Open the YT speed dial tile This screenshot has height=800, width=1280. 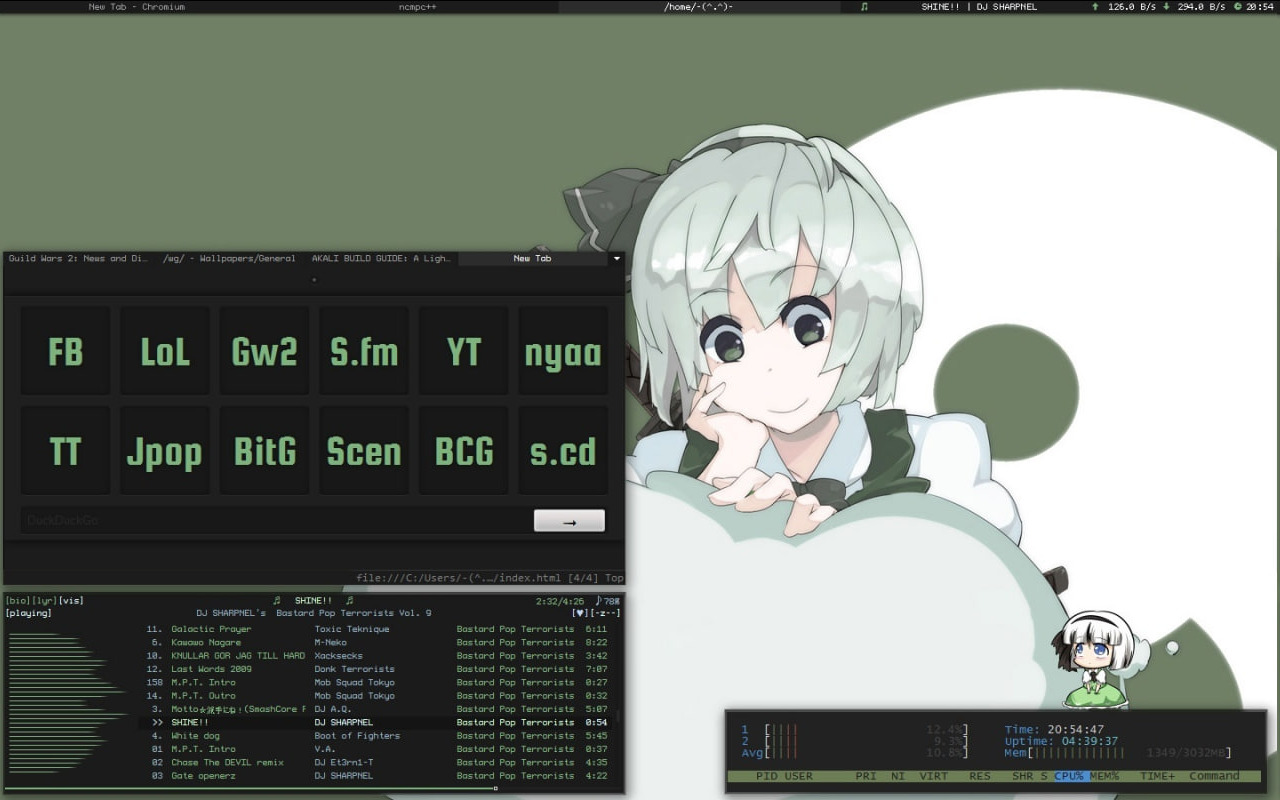pyautogui.click(x=463, y=351)
